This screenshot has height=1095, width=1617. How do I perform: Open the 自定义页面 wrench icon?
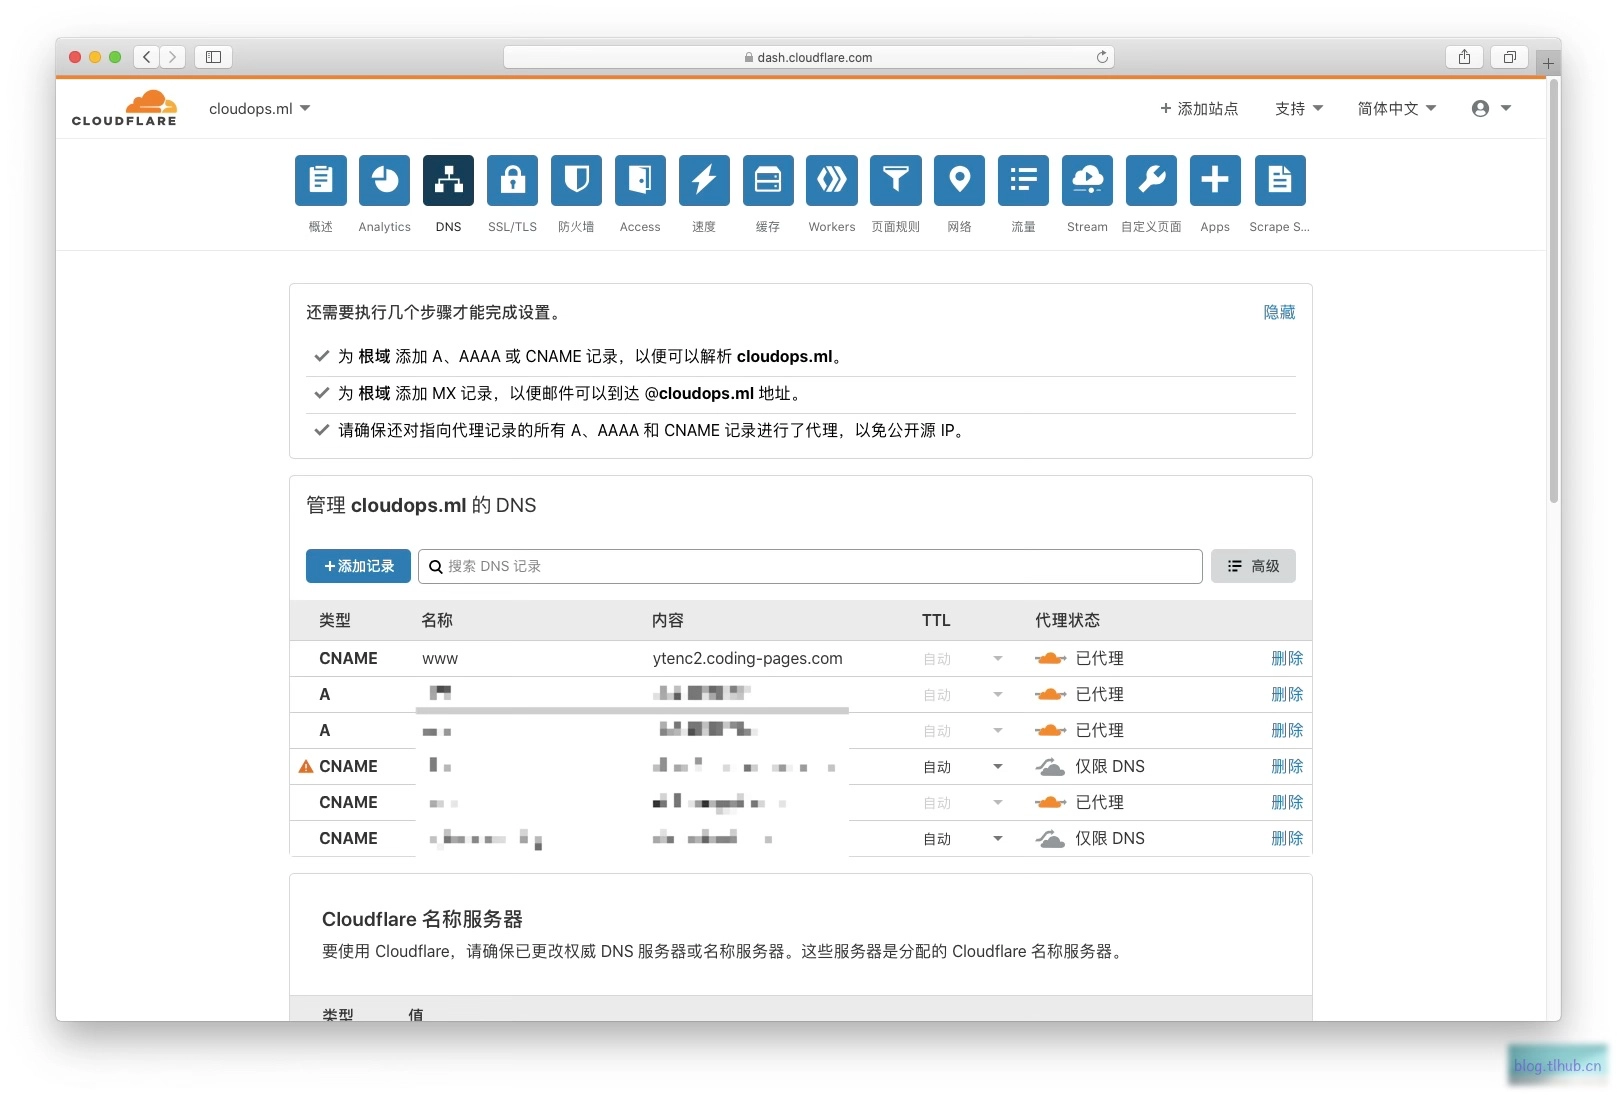click(1151, 180)
